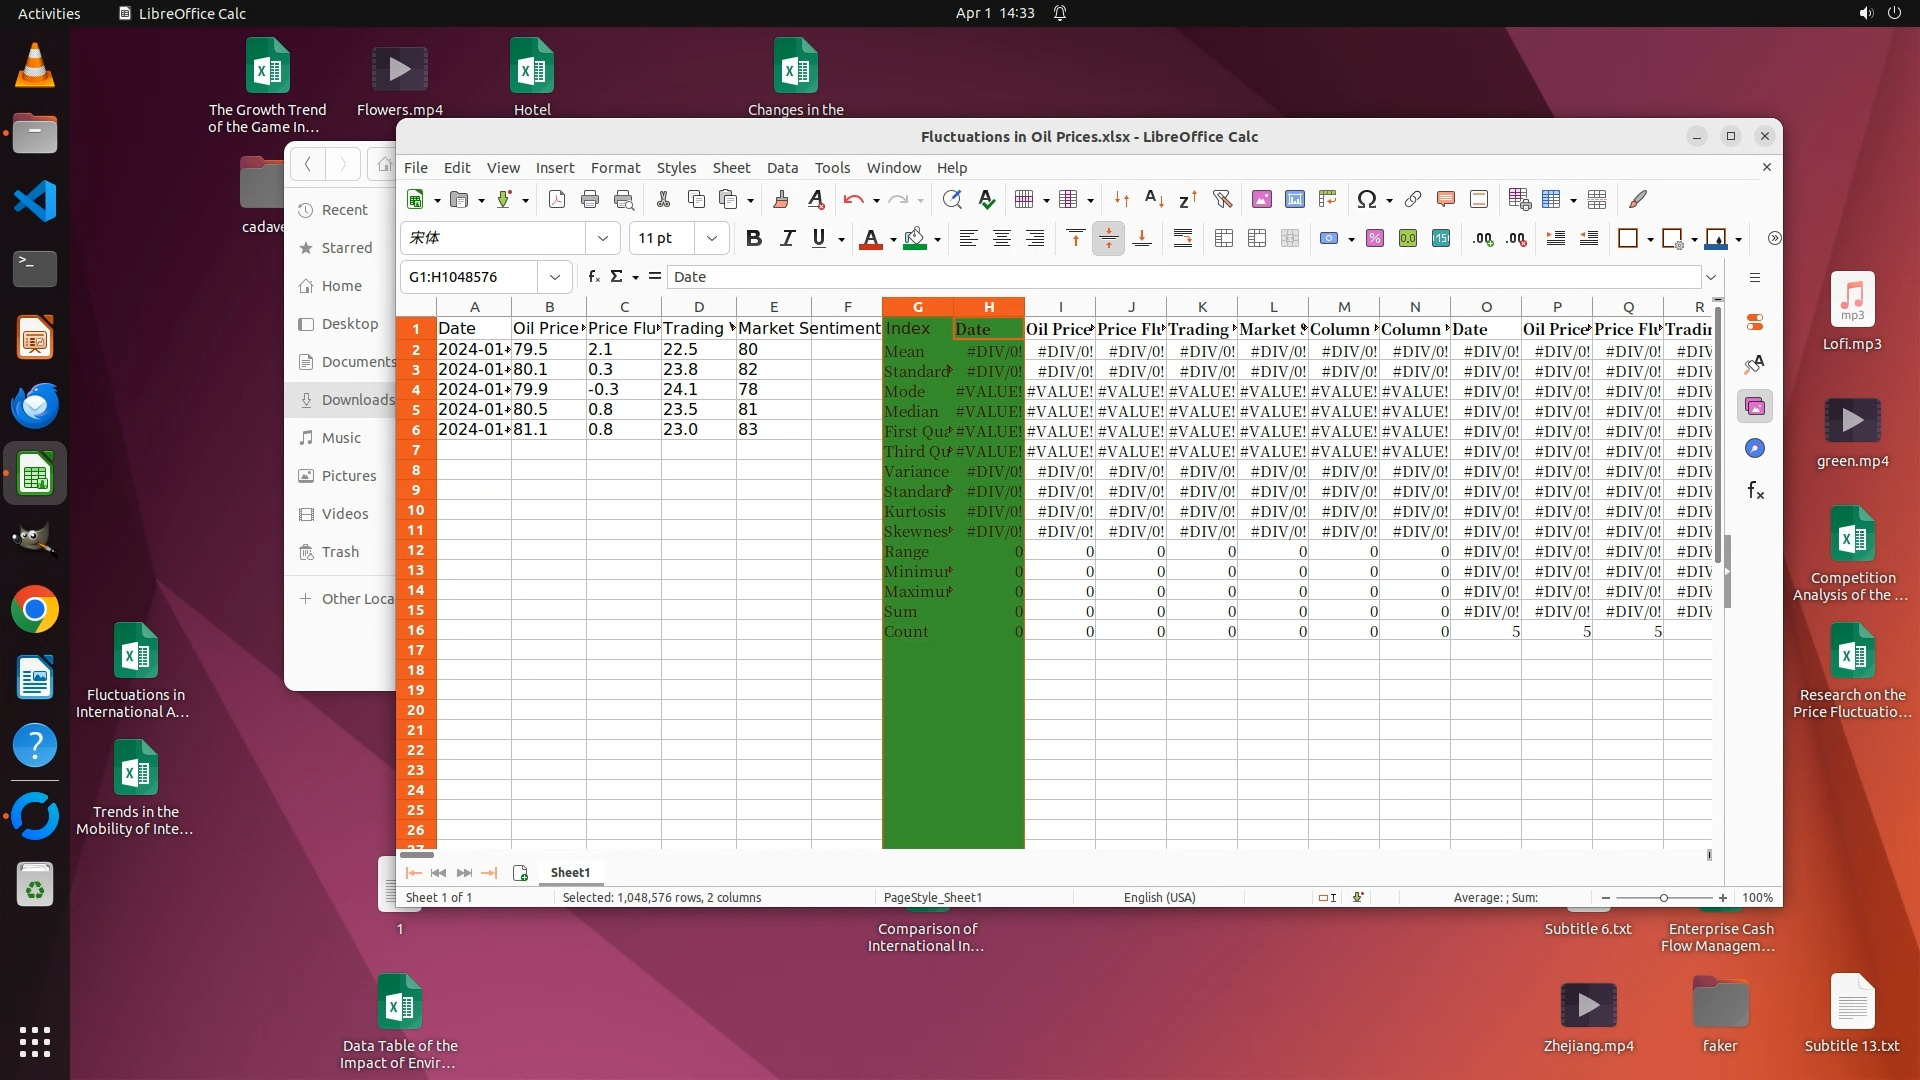
Task: Expand the Name Box dropdown arrow
Action: coord(554,277)
